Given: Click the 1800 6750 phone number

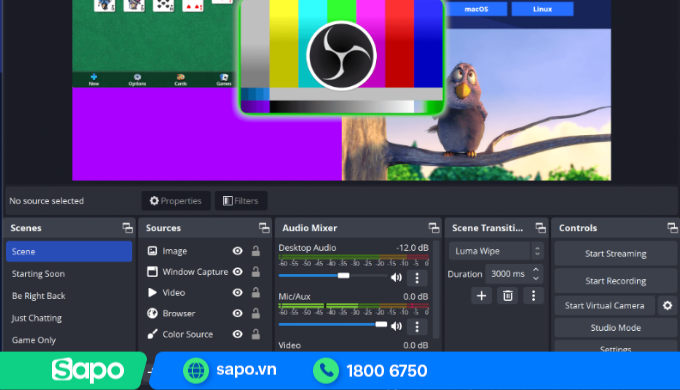Looking at the screenshot, I should click(x=387, y=371).
